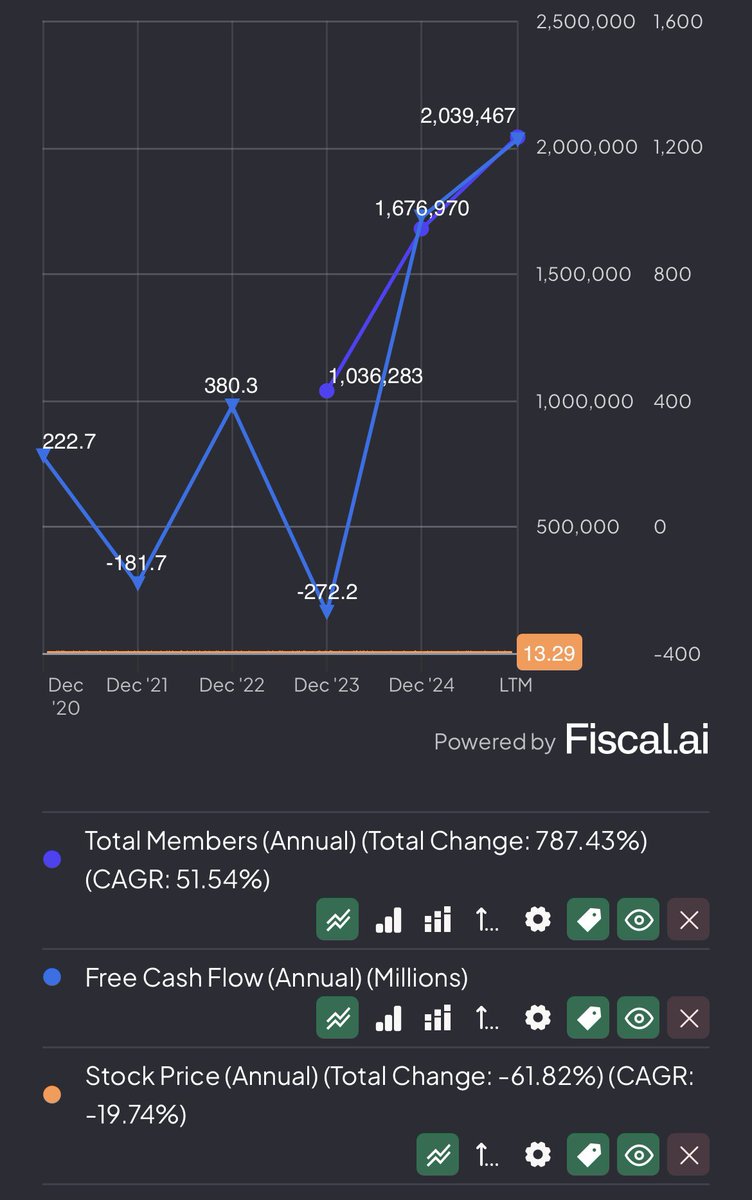This screenshot has height=1200, width=752.
Task: Select the 1,036,283 Dec '23 members point
Action: tap(327, 391)
